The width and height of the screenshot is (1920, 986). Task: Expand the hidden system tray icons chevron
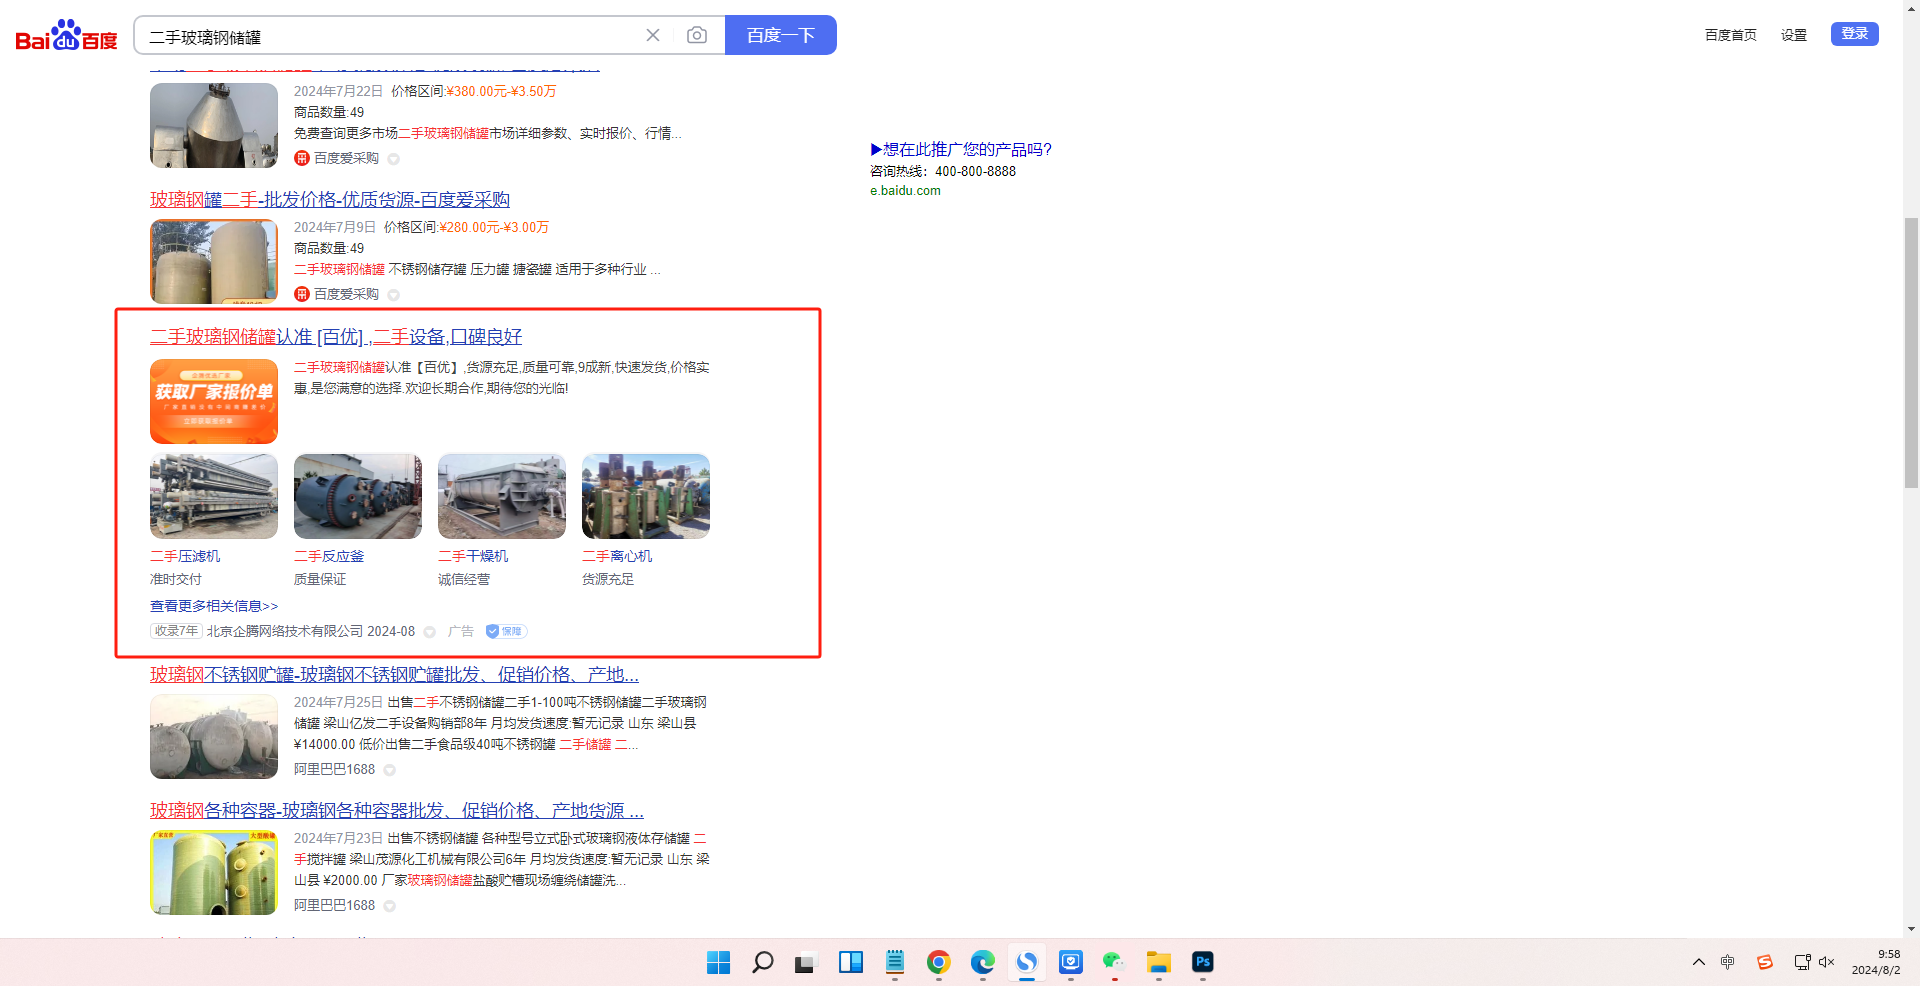click(x=1699, y=962)
